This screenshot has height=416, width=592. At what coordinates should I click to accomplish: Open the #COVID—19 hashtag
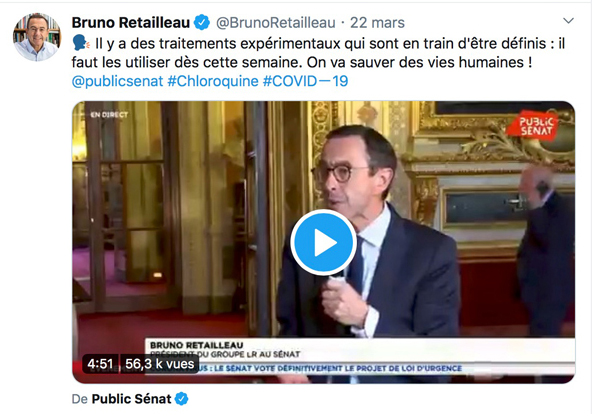pos(305,81)
